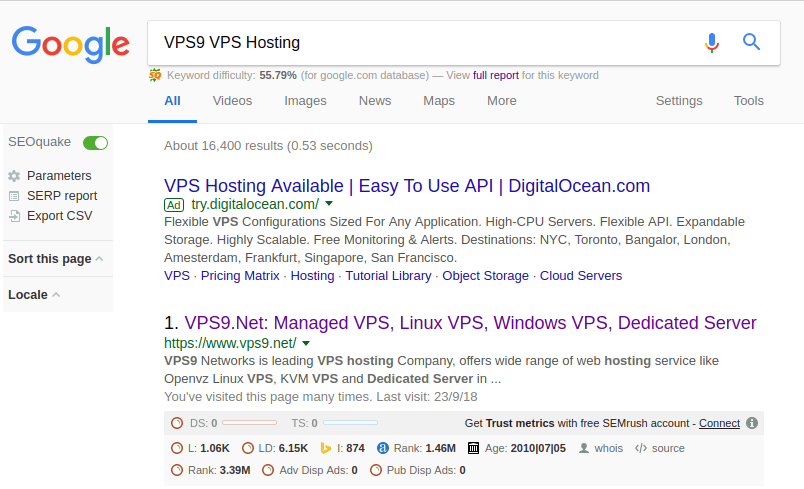Image resolution: width=804 pixels, height=489 pixels.
Task: Click the trust metrics info icon
Action: coord(752,423)
